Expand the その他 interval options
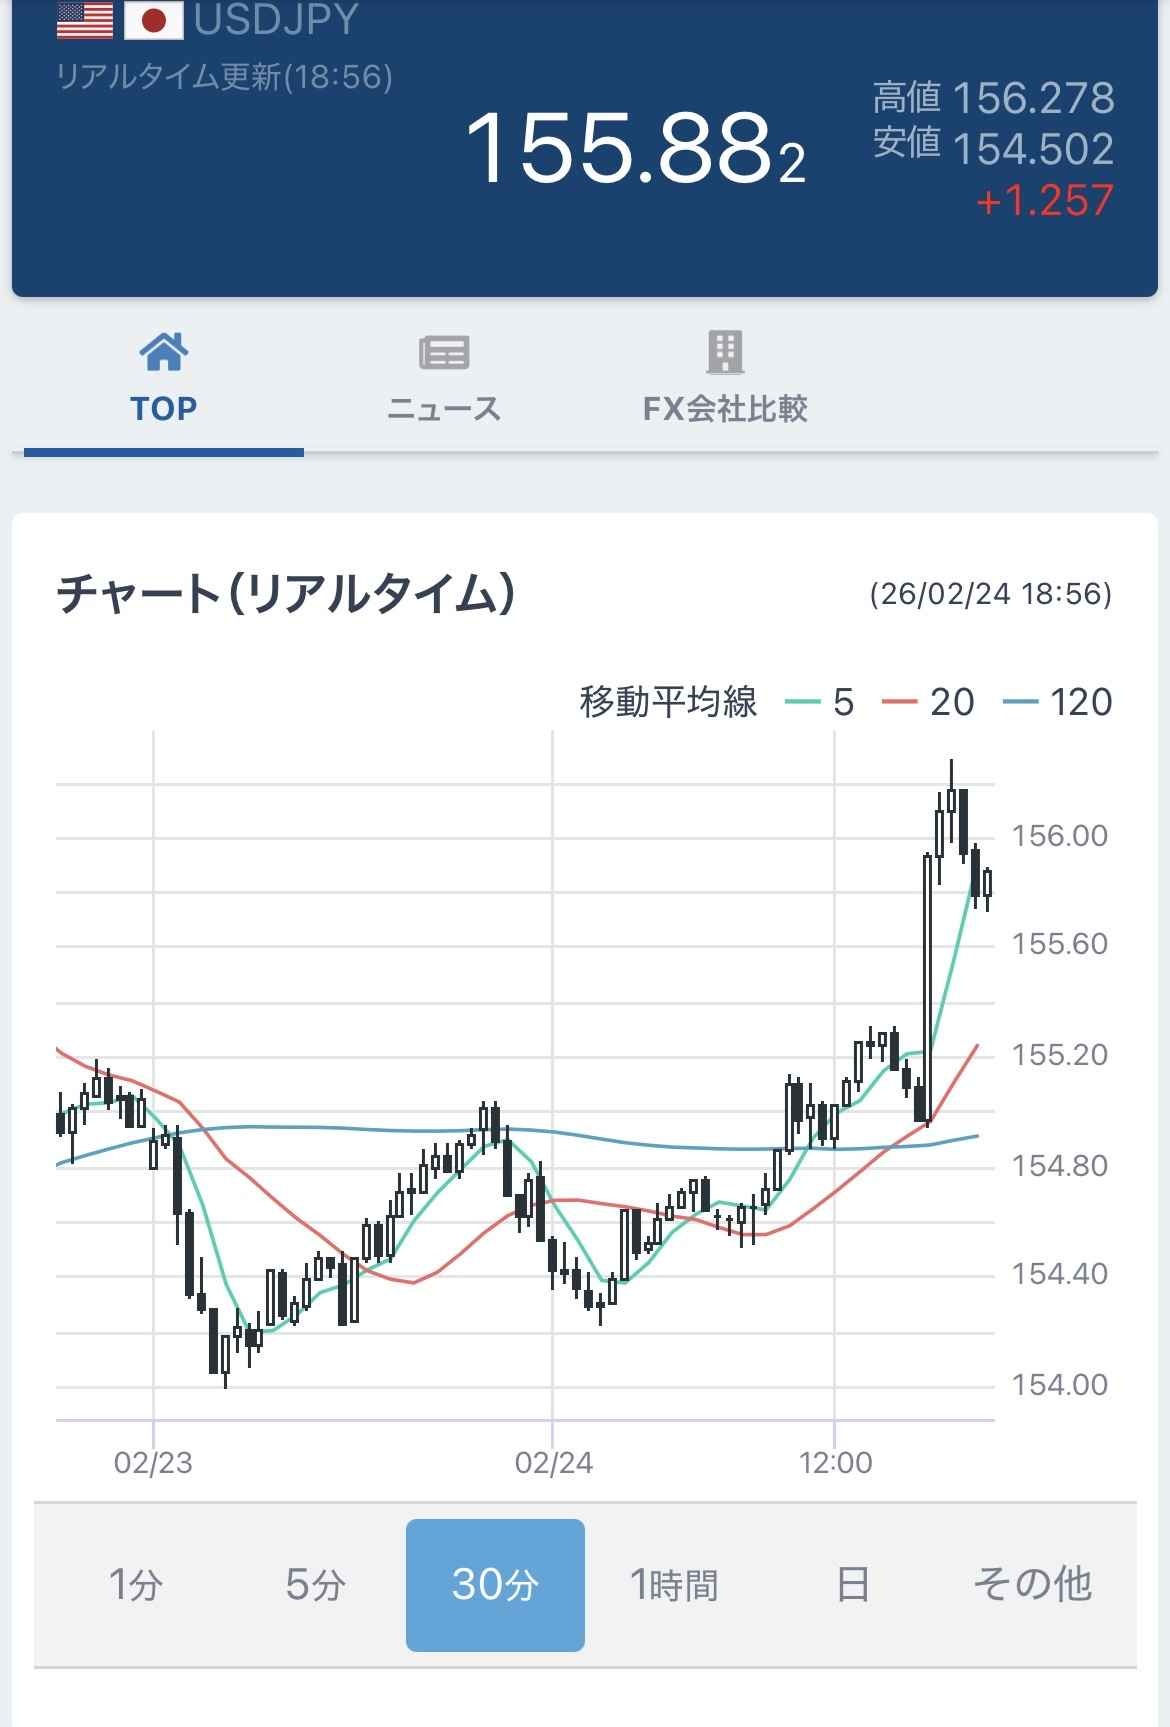 [1032, 1585]
